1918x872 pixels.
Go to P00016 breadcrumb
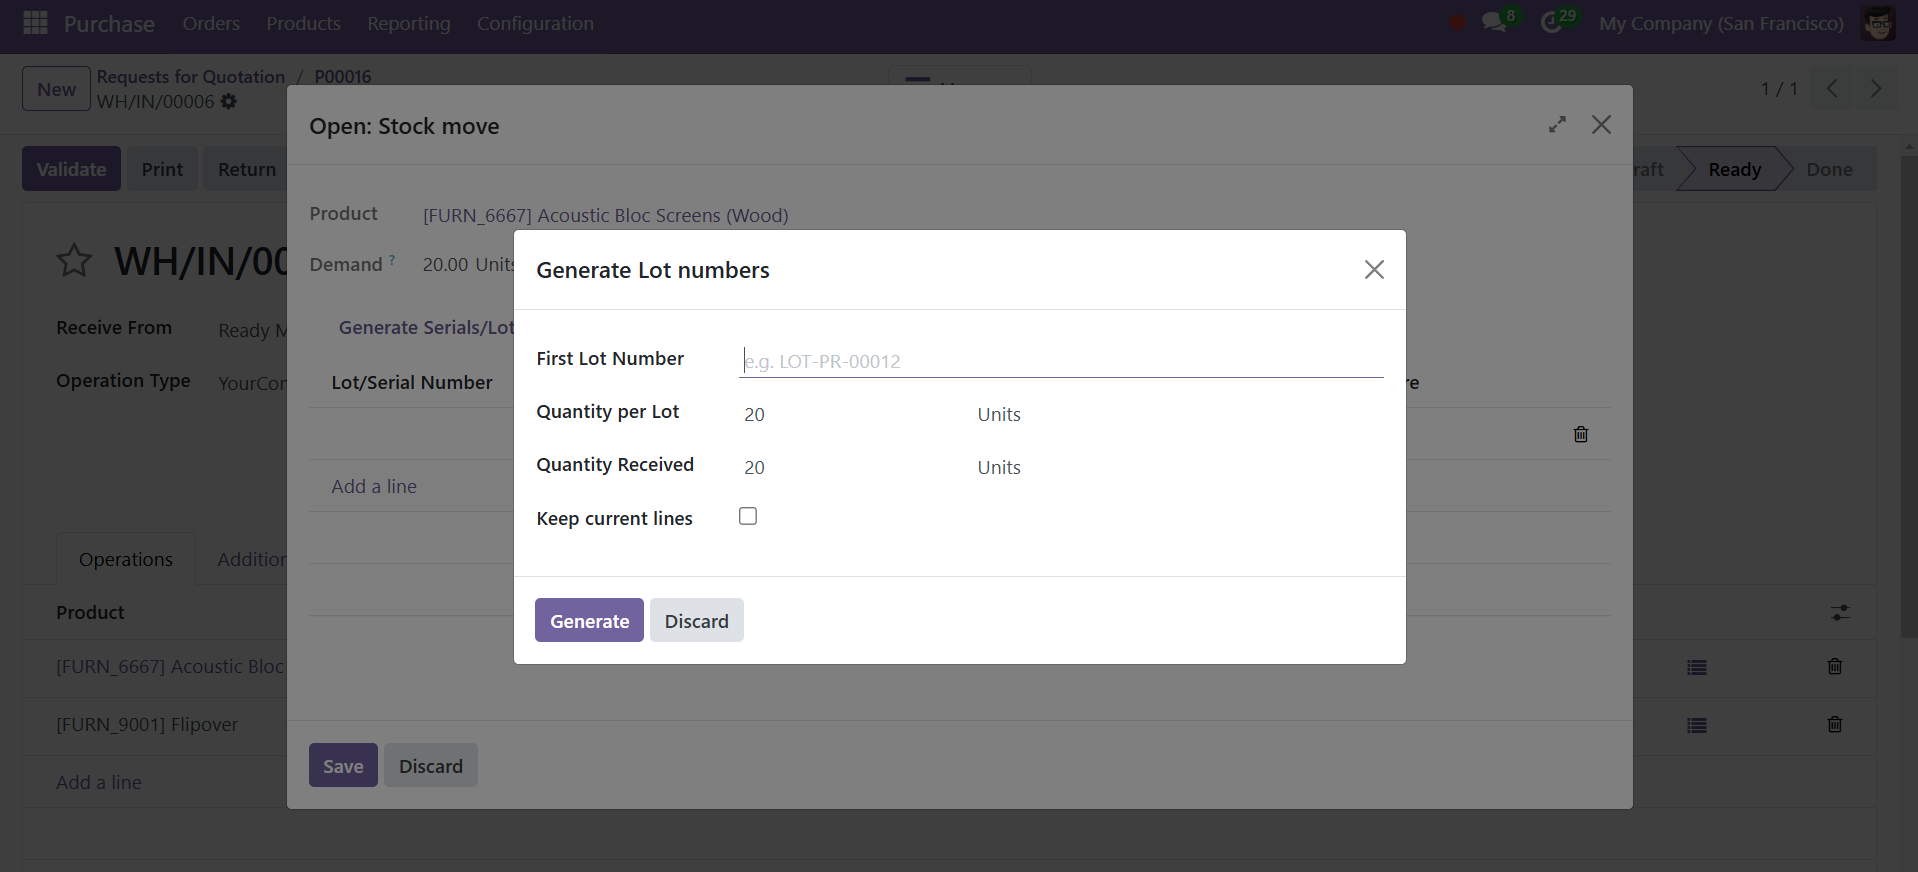click(x=343, y=77)
